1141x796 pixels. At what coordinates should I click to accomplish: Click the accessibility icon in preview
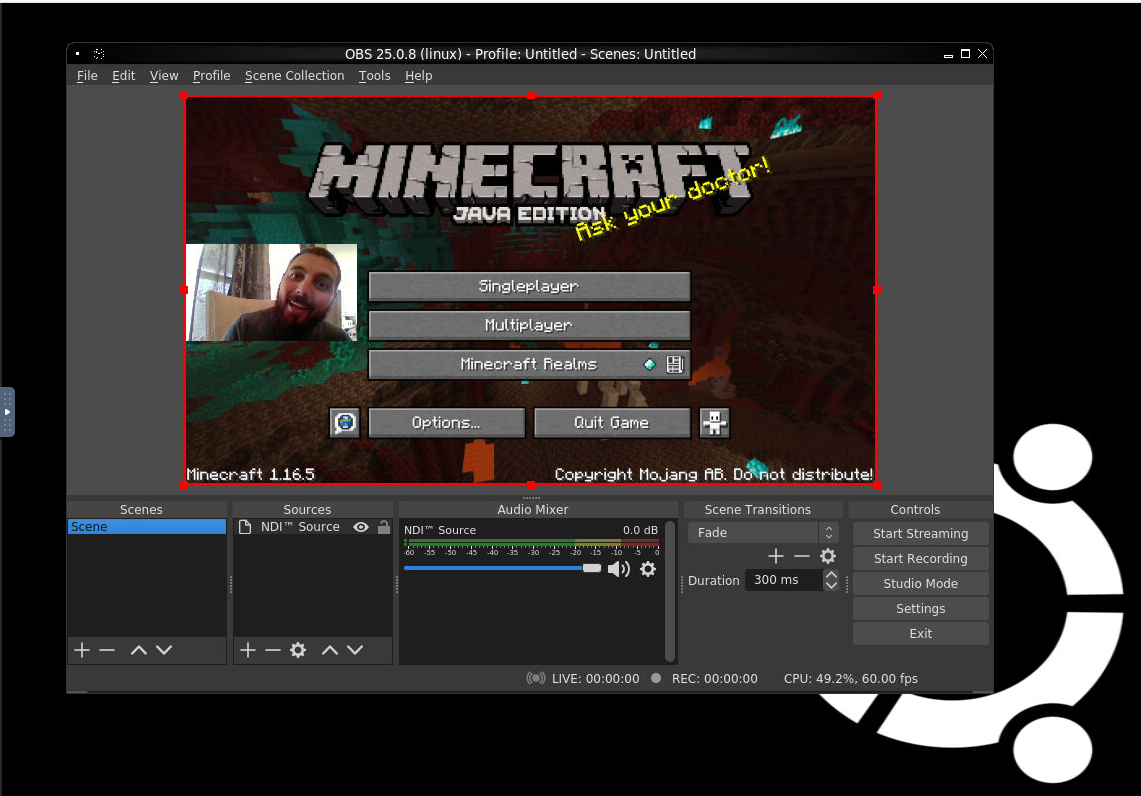[x=715, y=423]
